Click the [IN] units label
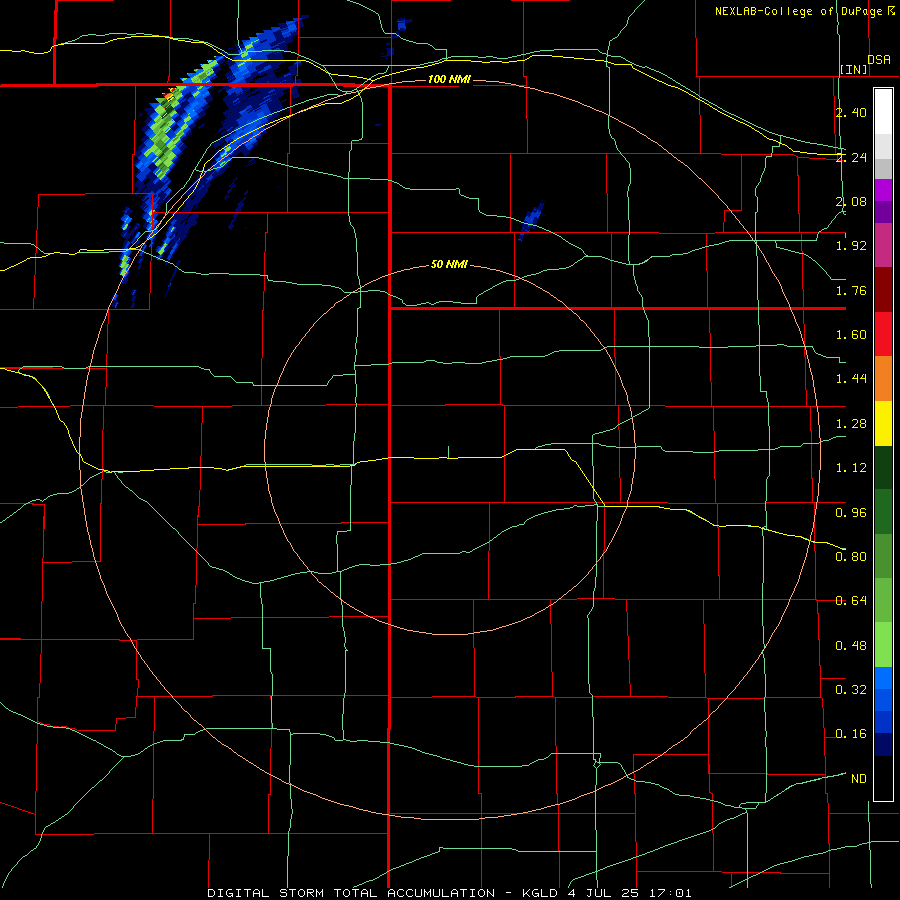Image resolution: width=900 pixels, height=900 pixels. [854, 69]
